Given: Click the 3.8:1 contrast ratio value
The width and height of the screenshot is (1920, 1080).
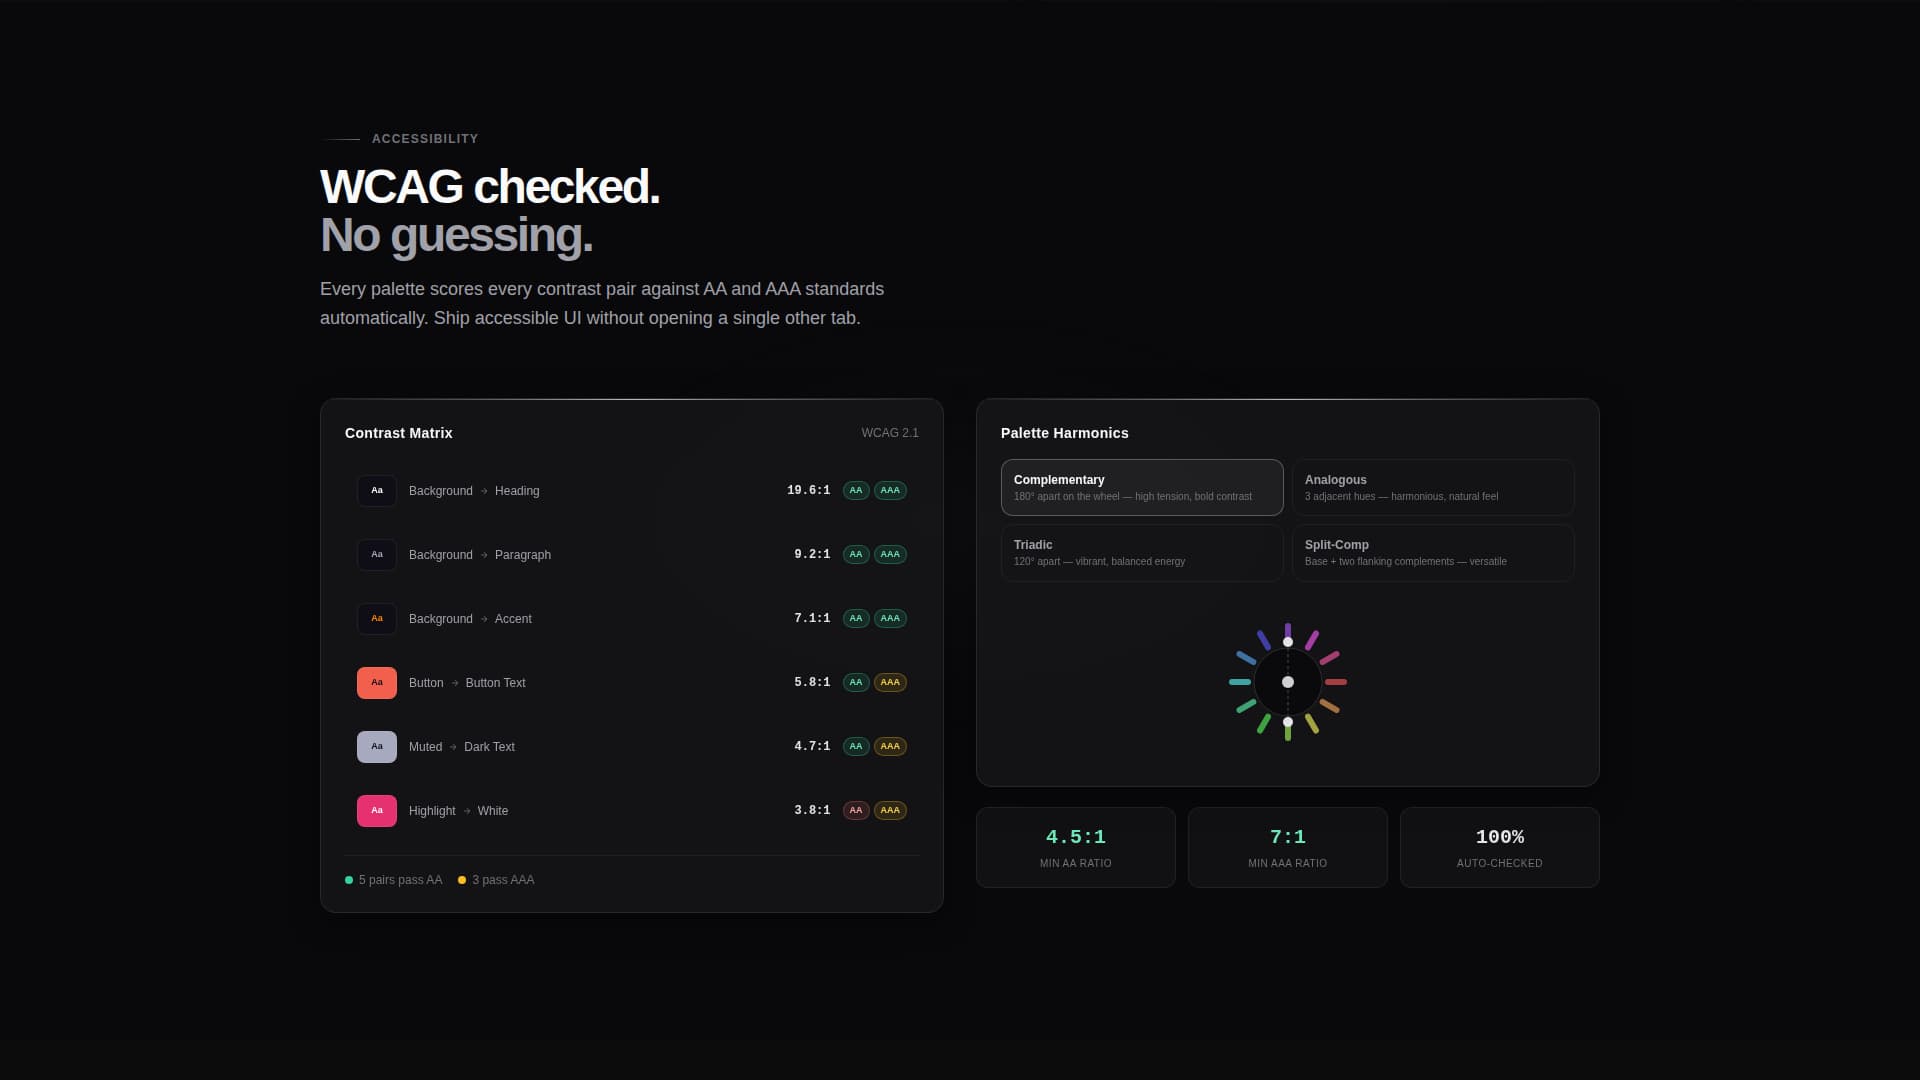Looking at the screenshot, I should [813, 811].
